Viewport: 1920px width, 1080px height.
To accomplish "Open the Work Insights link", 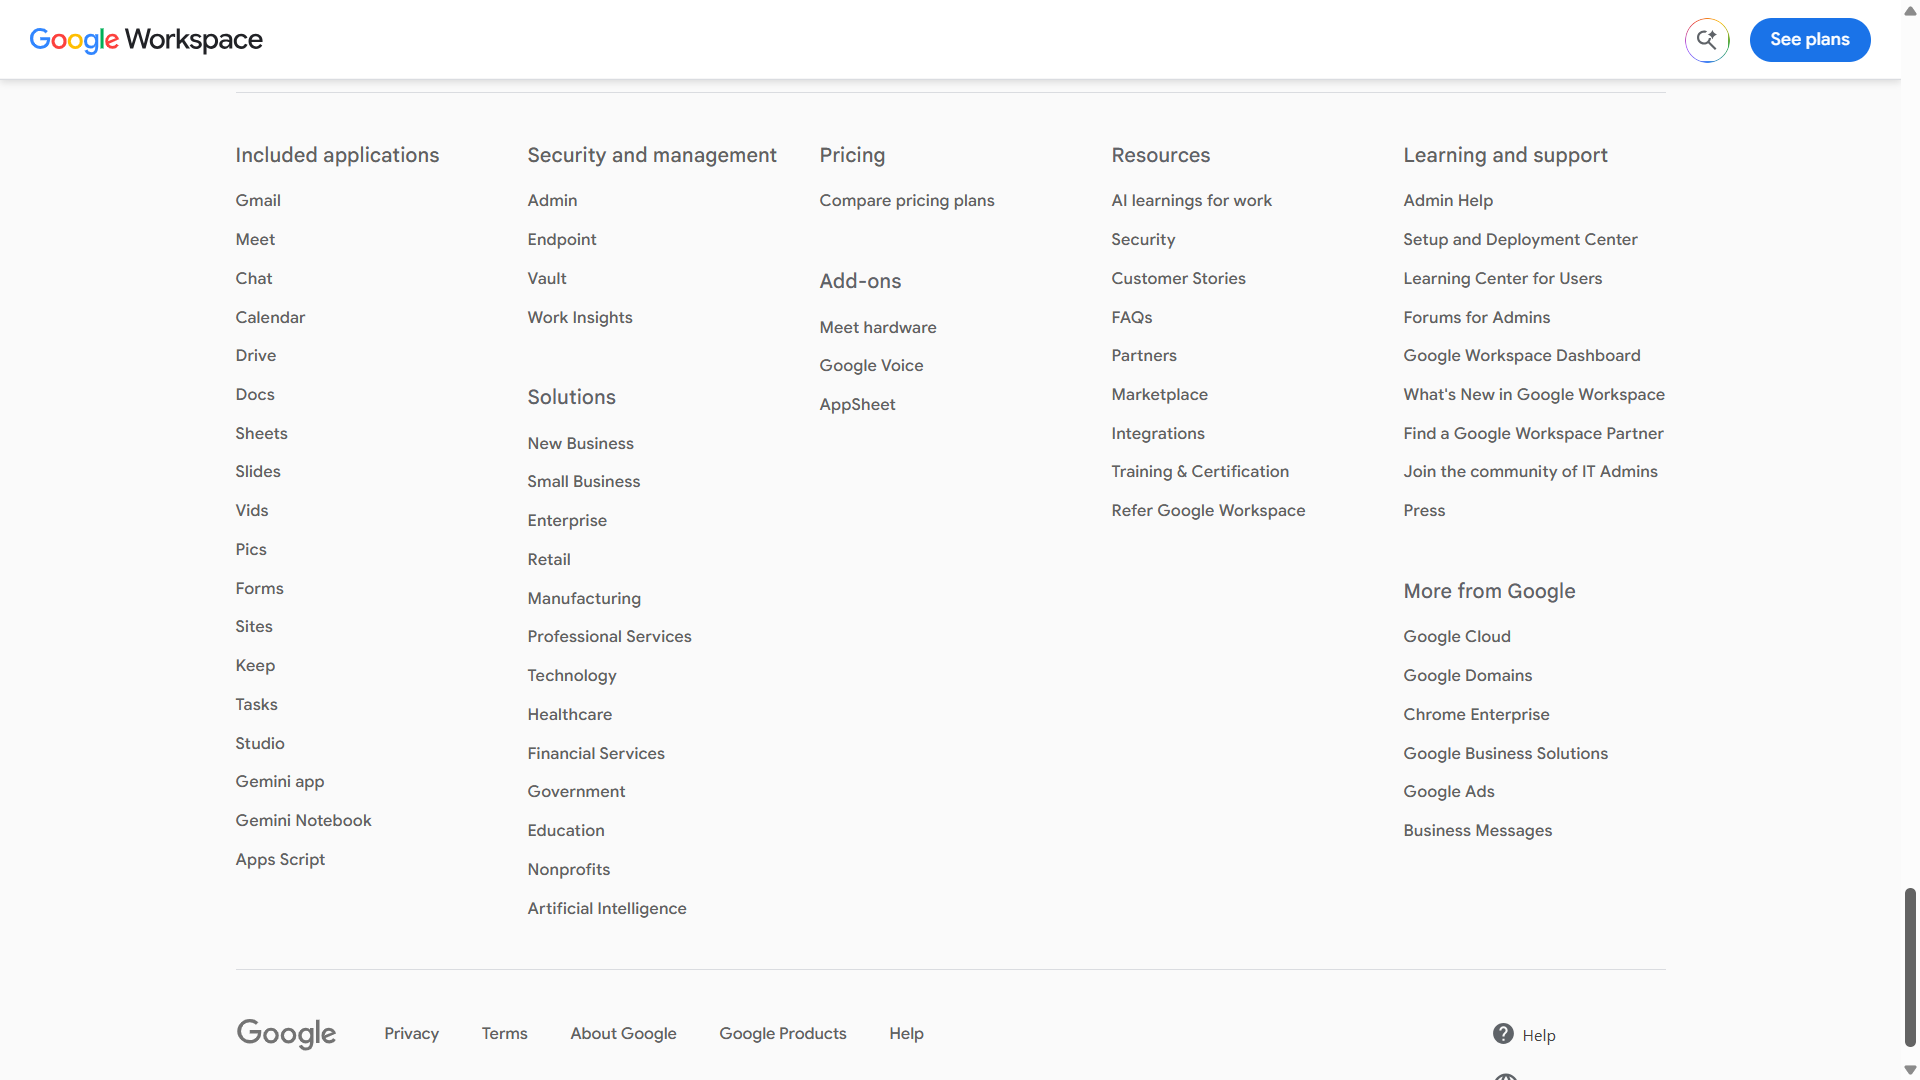I will coord(580,318).
